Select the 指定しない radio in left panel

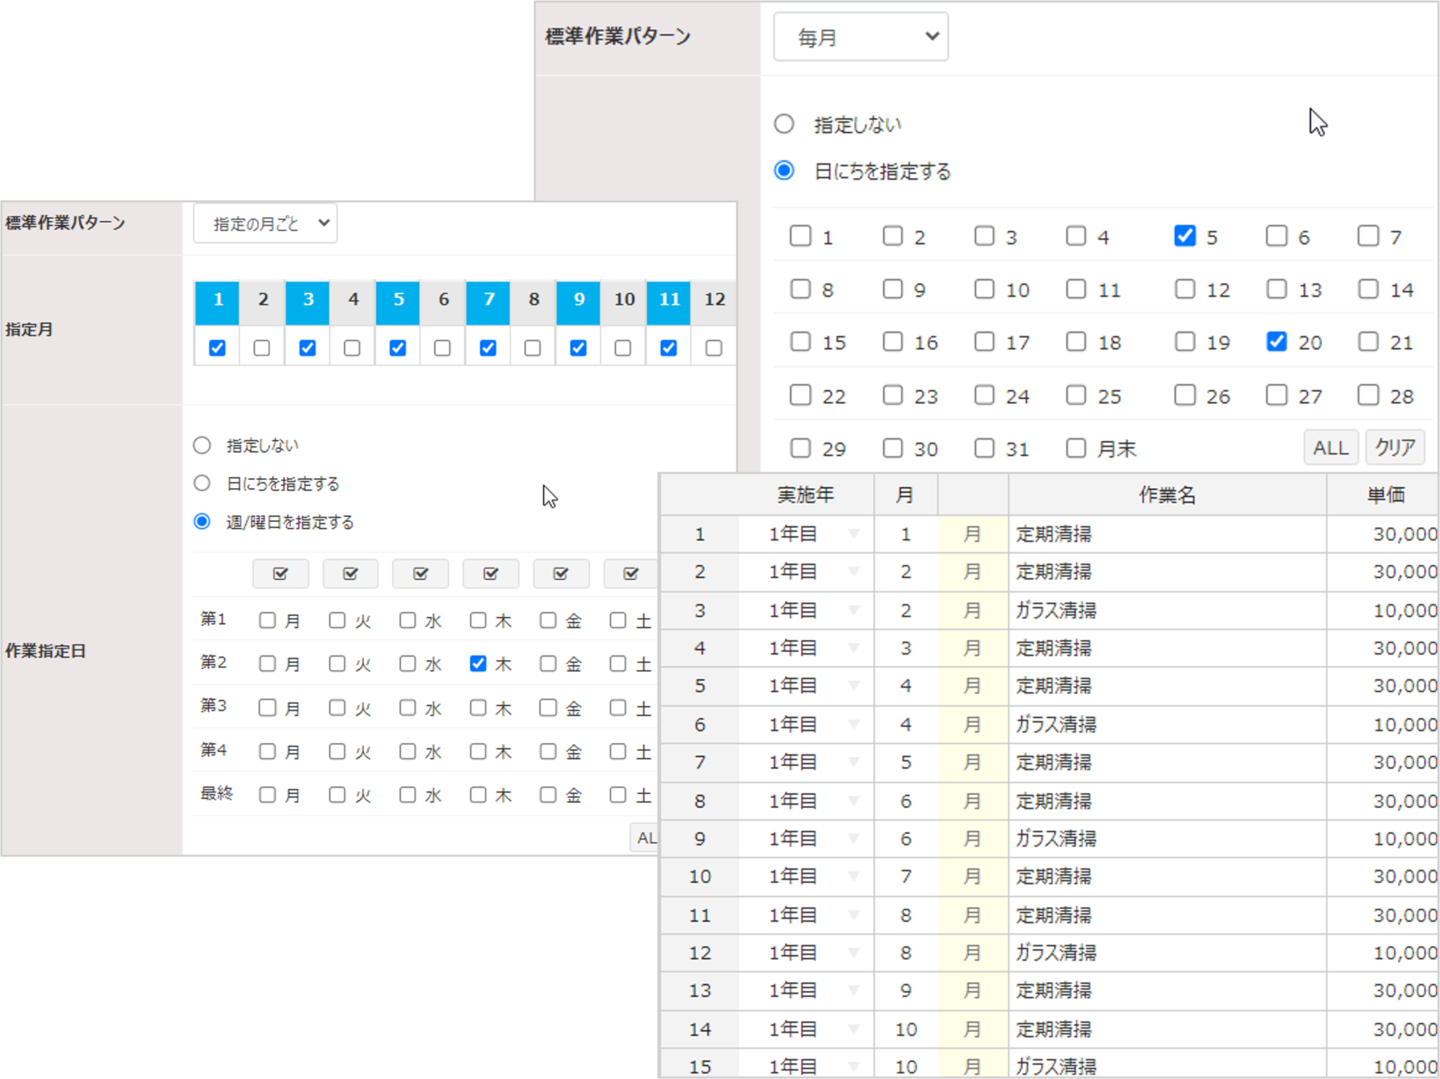coord(201,444)
